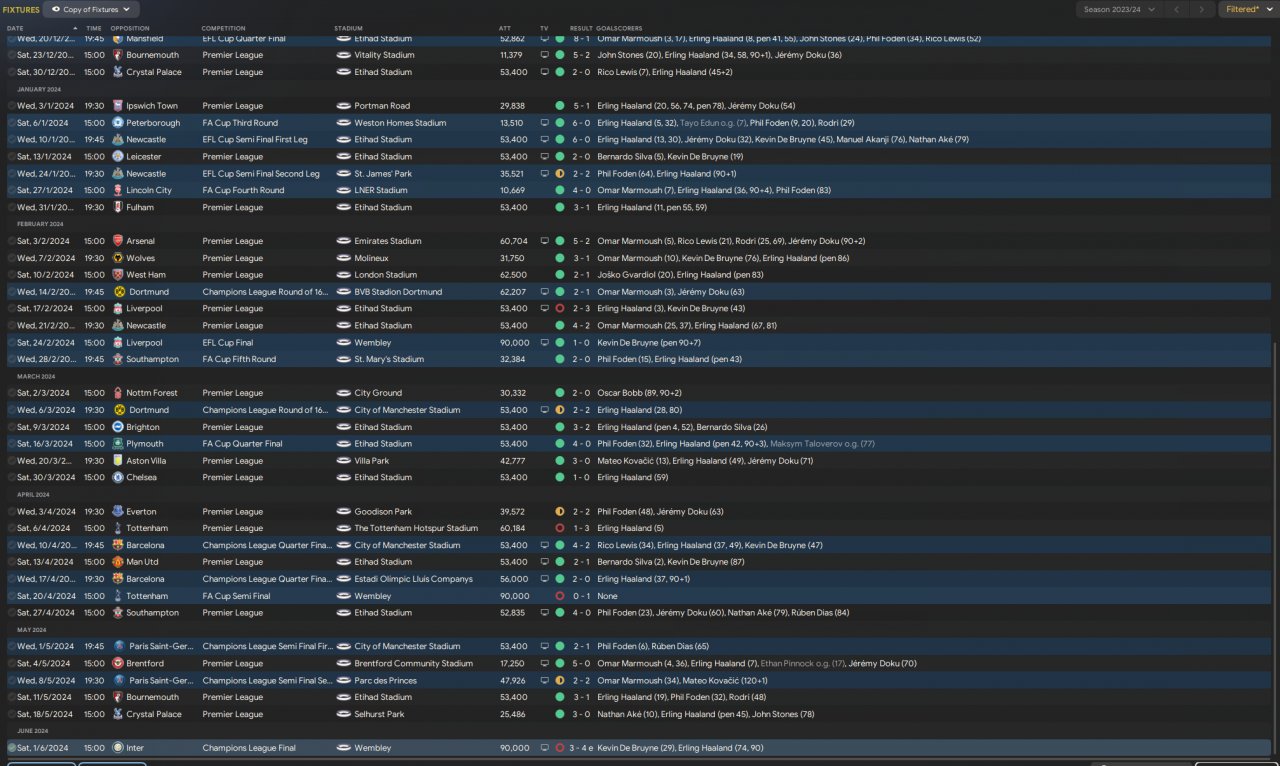Image resolution: width=1280 pixels, height=766 pixels.
Task: Click the vertical scrollbar of the fixtures list
Action: [x=1275, y=550]
